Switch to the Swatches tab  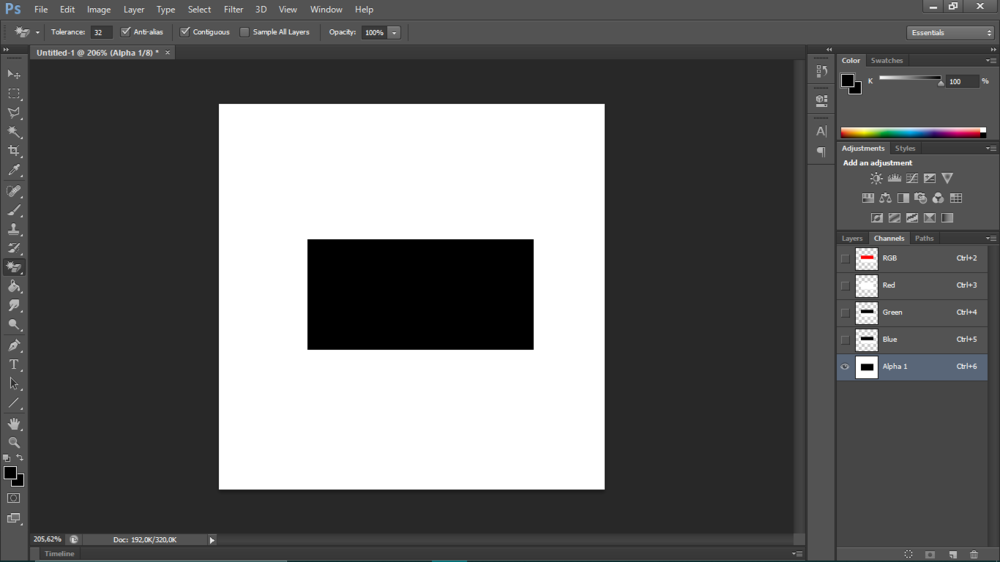pyautogui.click(x=886, y=61)
